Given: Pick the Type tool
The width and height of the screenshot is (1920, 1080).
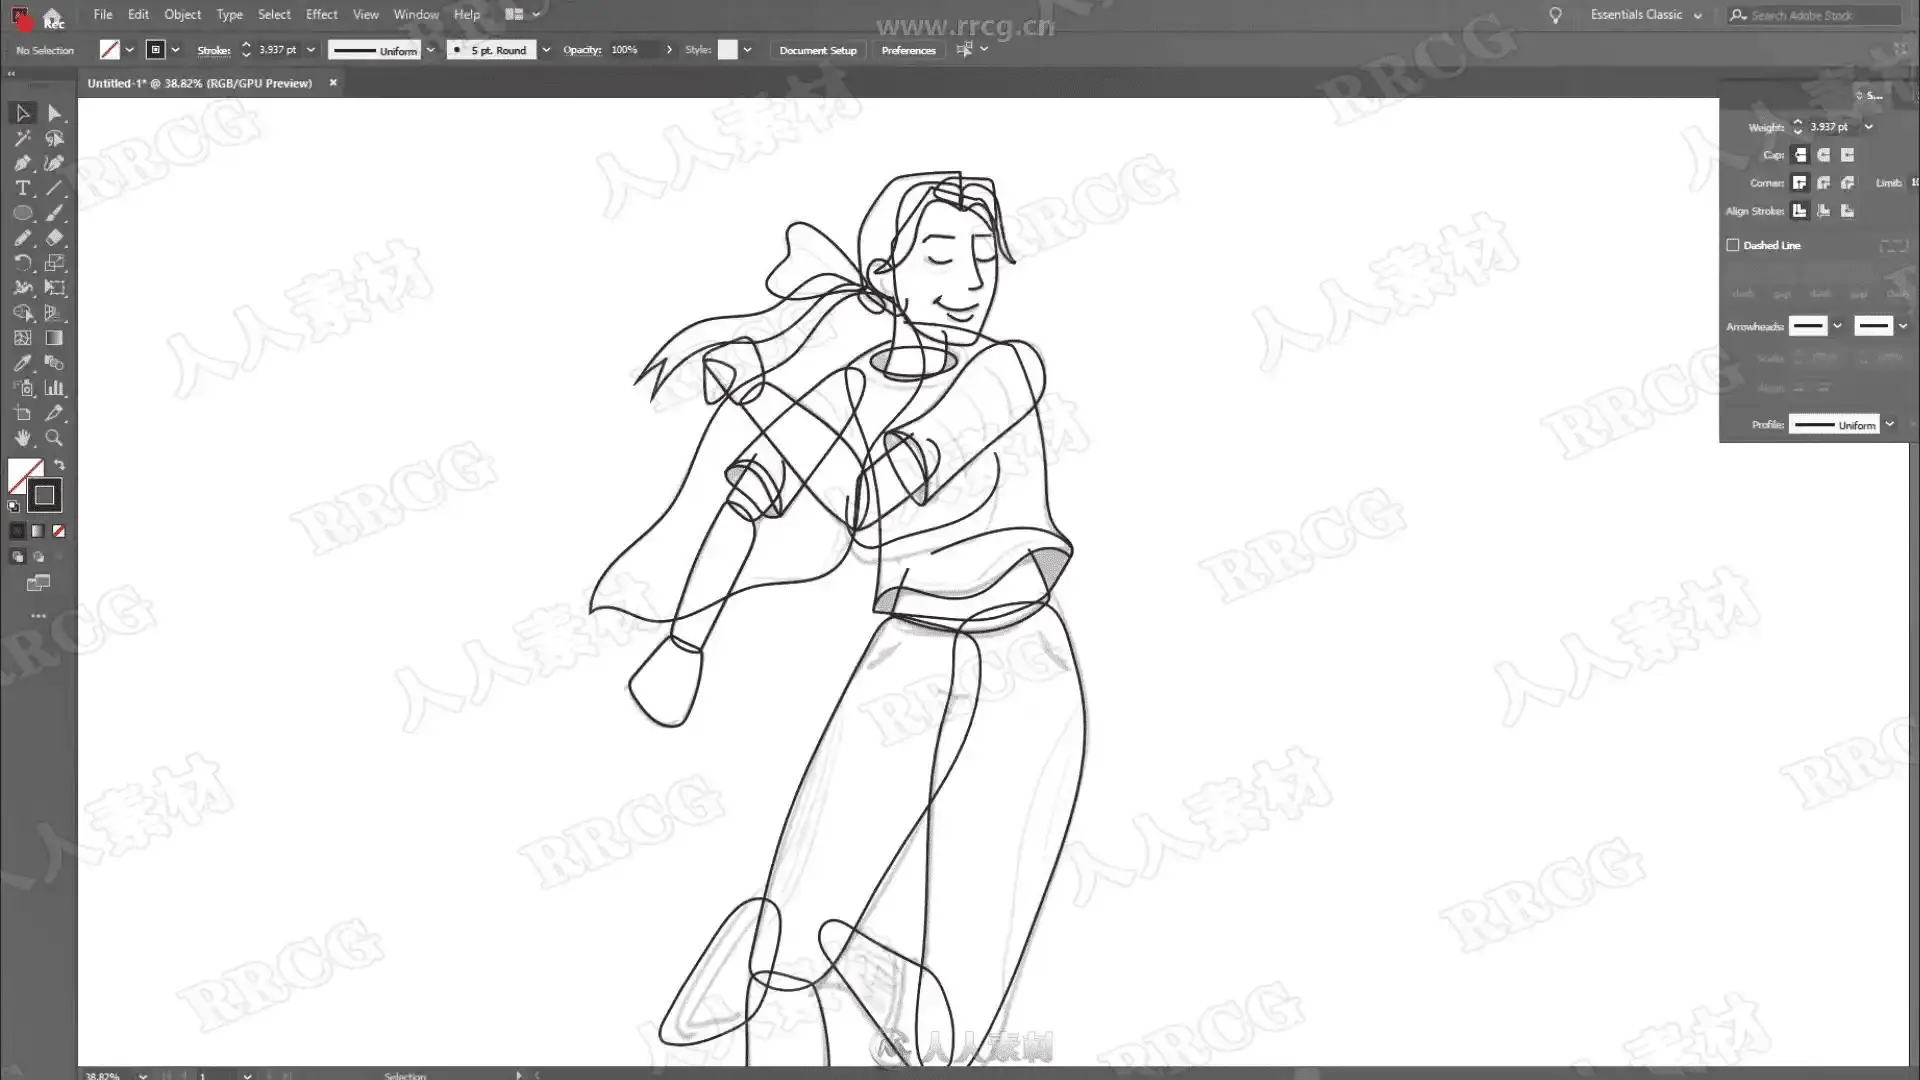Looking at the screenshot, I should click(x=22, y=188).
